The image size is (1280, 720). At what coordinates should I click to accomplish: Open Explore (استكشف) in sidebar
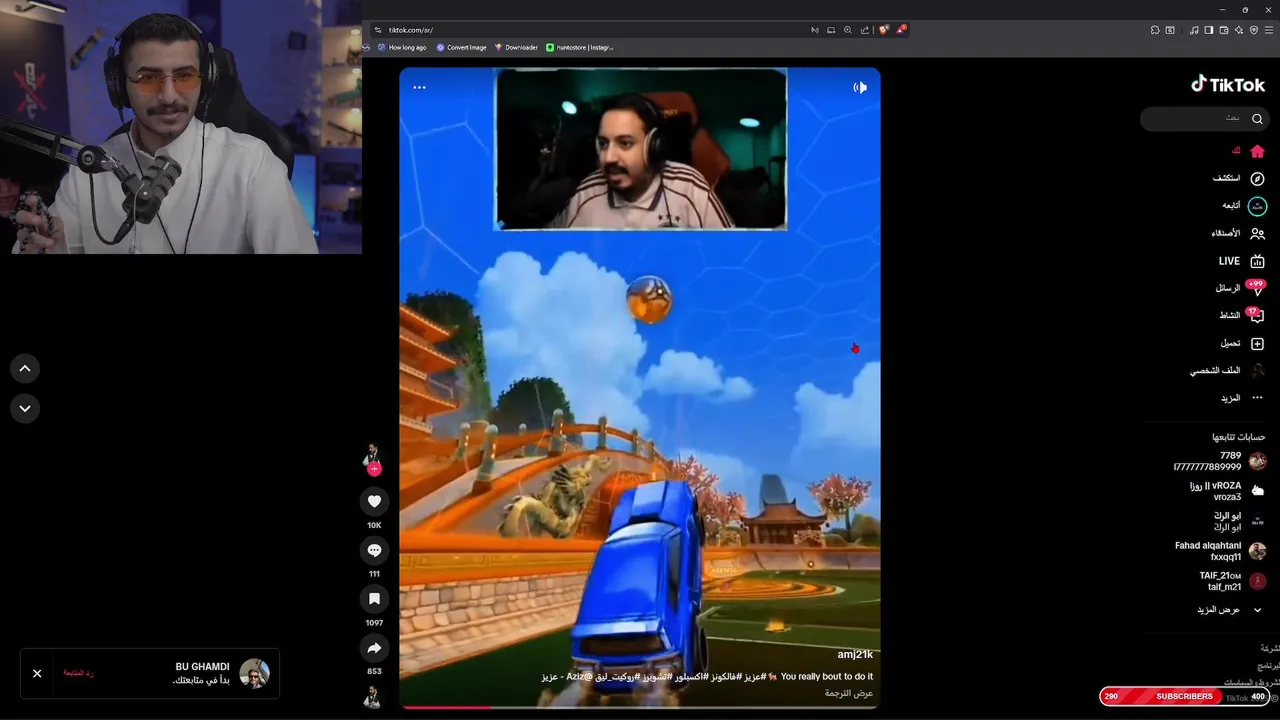[x=1239, y=178]
